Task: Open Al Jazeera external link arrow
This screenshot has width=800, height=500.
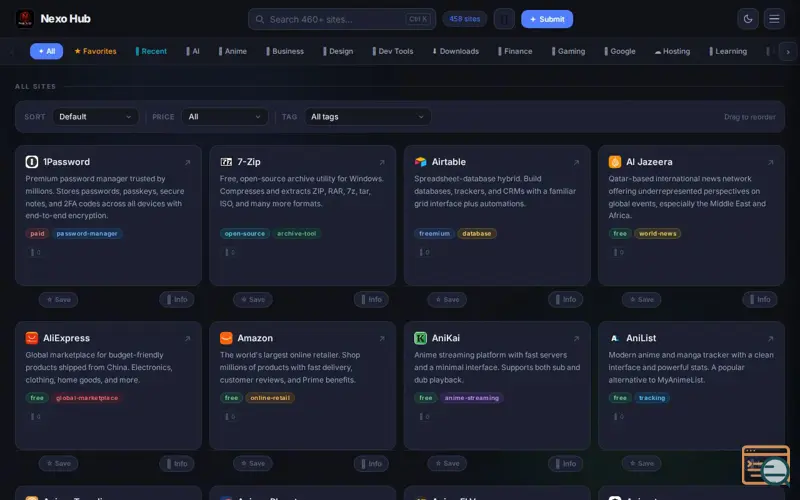Action: click(x=770, y=162)
